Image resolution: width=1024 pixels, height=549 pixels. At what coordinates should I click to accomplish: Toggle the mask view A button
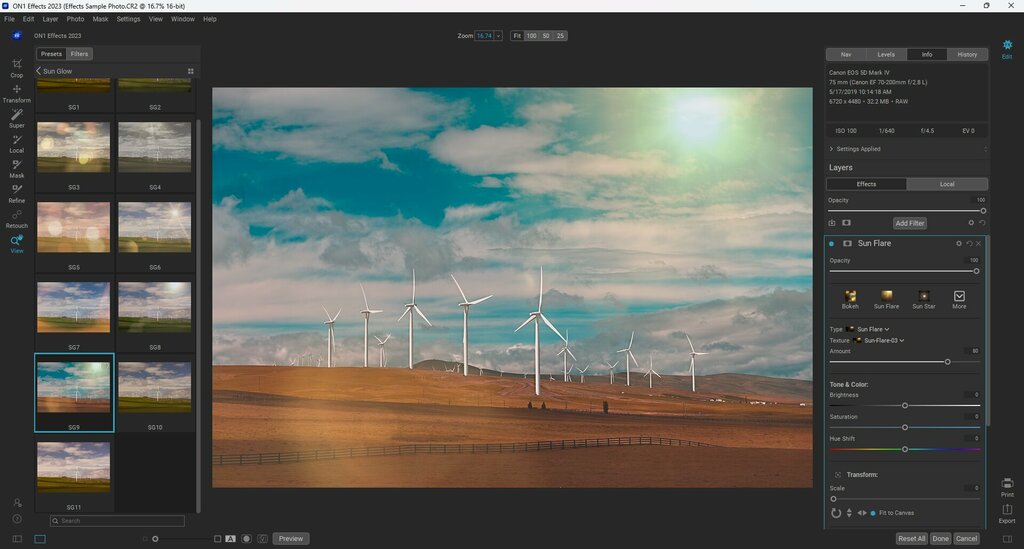click(231, 539)
